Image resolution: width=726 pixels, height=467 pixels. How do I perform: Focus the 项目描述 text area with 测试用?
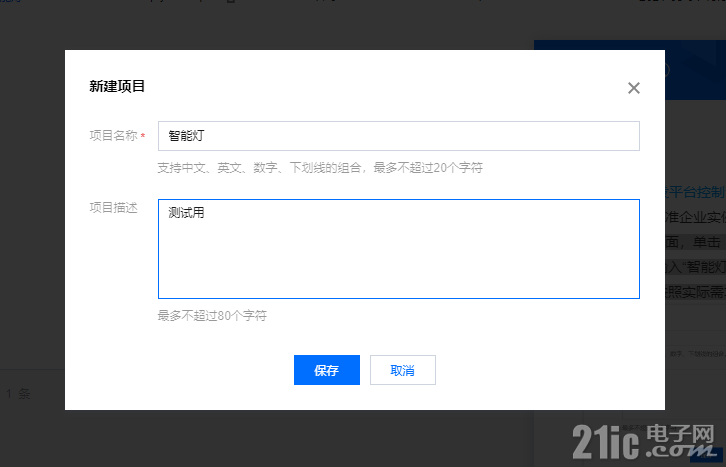pyautogui.click(x=399, y=249)
